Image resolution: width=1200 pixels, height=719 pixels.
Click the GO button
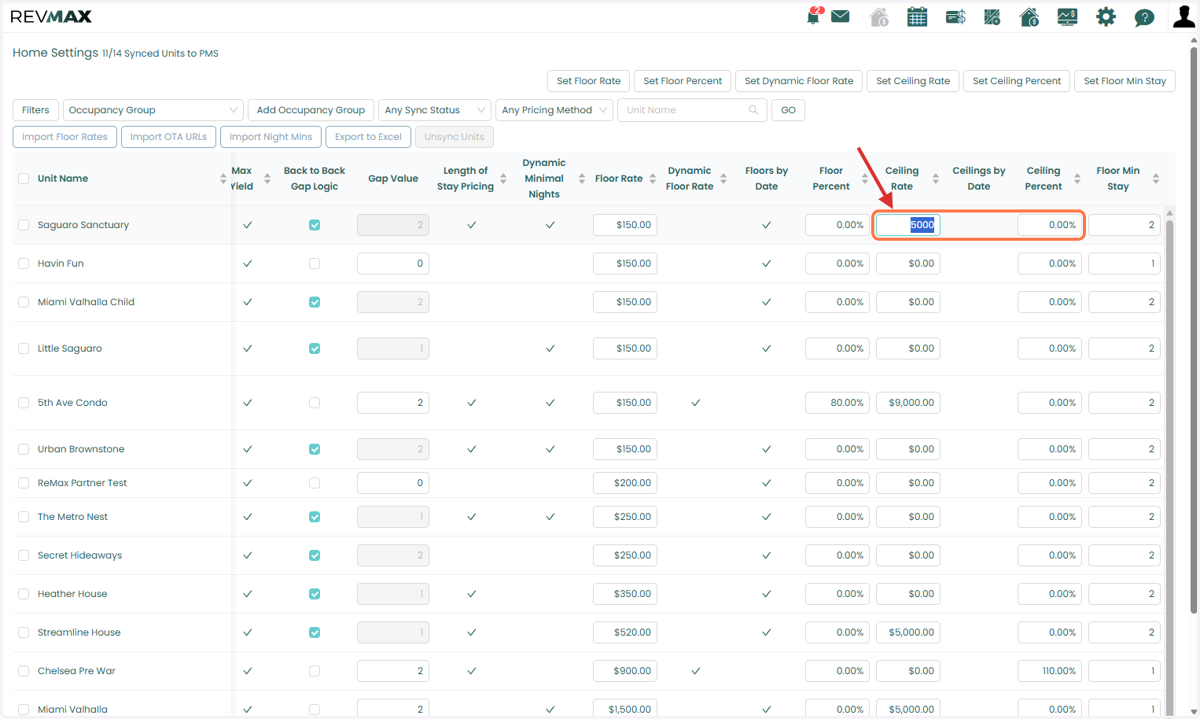[x=788, y=110]
